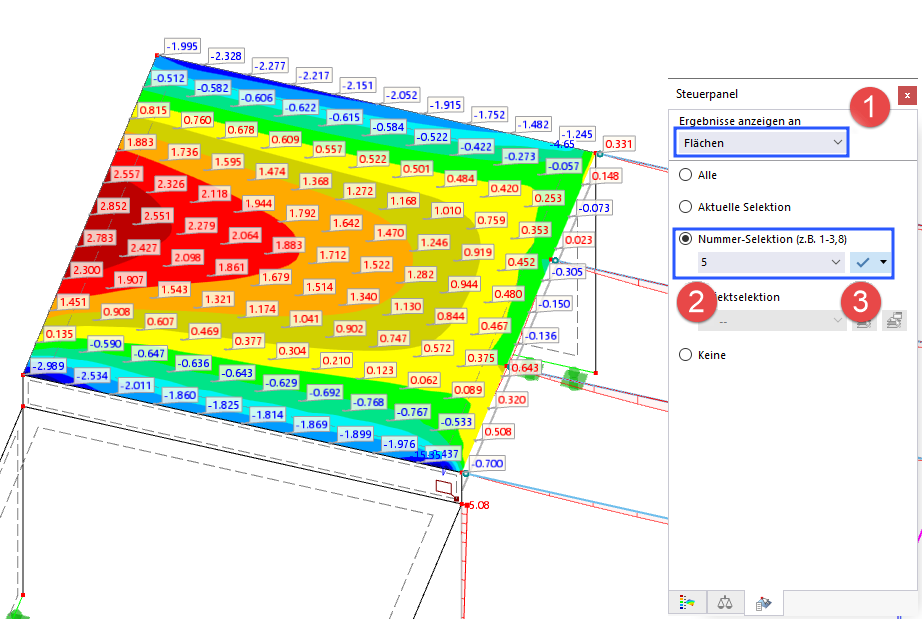
Task: Select the Alle radio button
Action: coord(685,175)
